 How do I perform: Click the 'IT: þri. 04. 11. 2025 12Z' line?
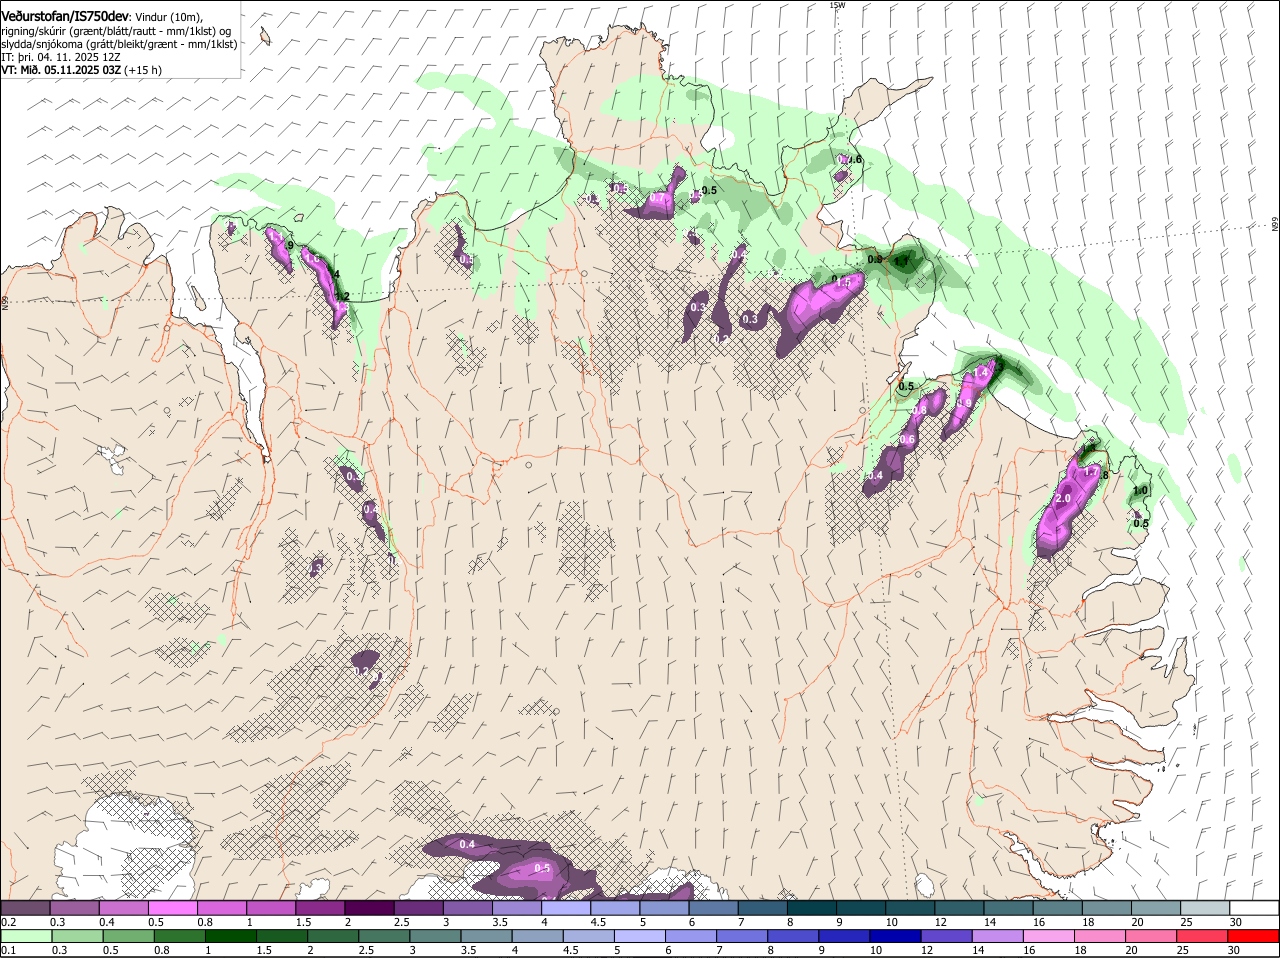(x=61, y=57)
